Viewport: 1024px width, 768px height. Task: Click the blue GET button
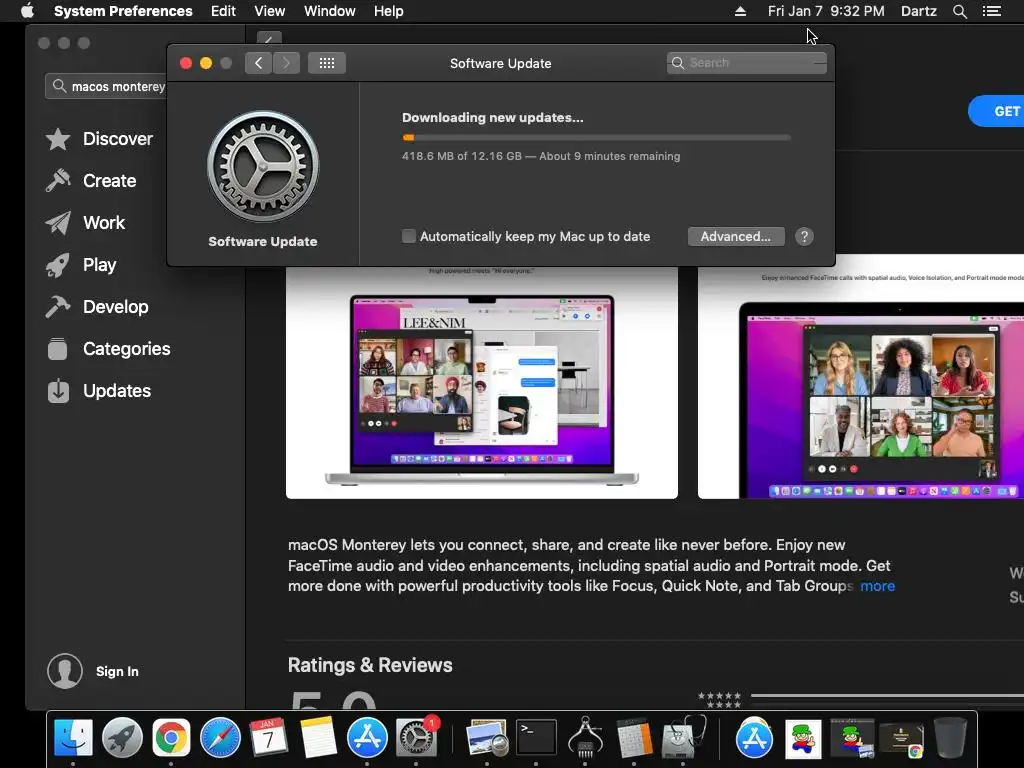coord(997,111)
